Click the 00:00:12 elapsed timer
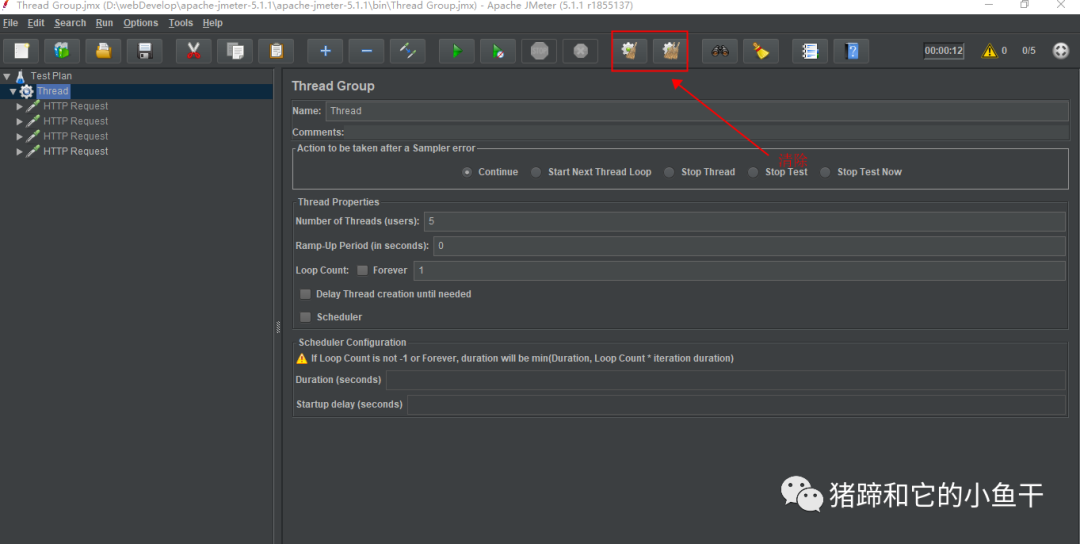This screenshot has height=544, width=1080. click(944, 51)
